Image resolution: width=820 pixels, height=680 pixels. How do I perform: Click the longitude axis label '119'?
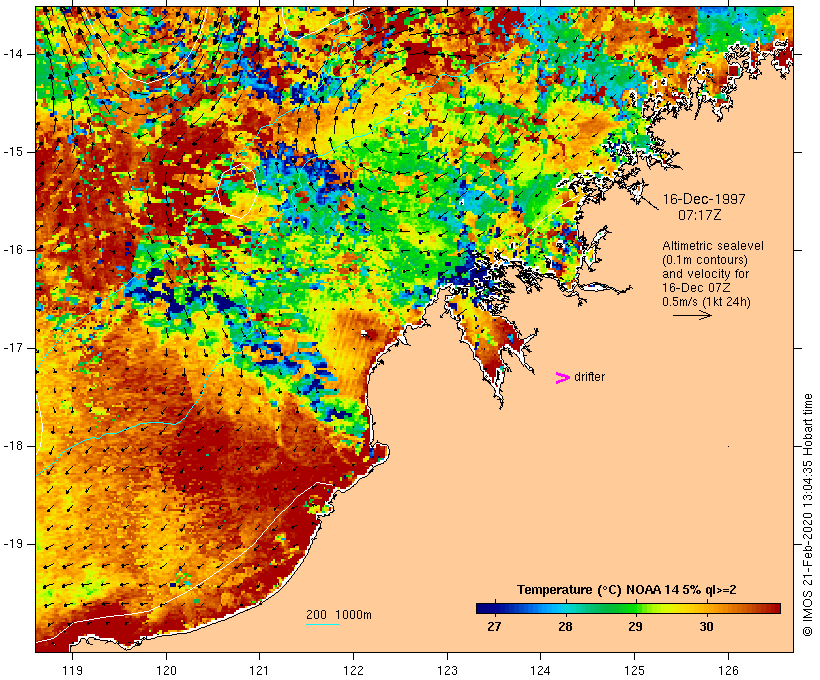[72, 671]
